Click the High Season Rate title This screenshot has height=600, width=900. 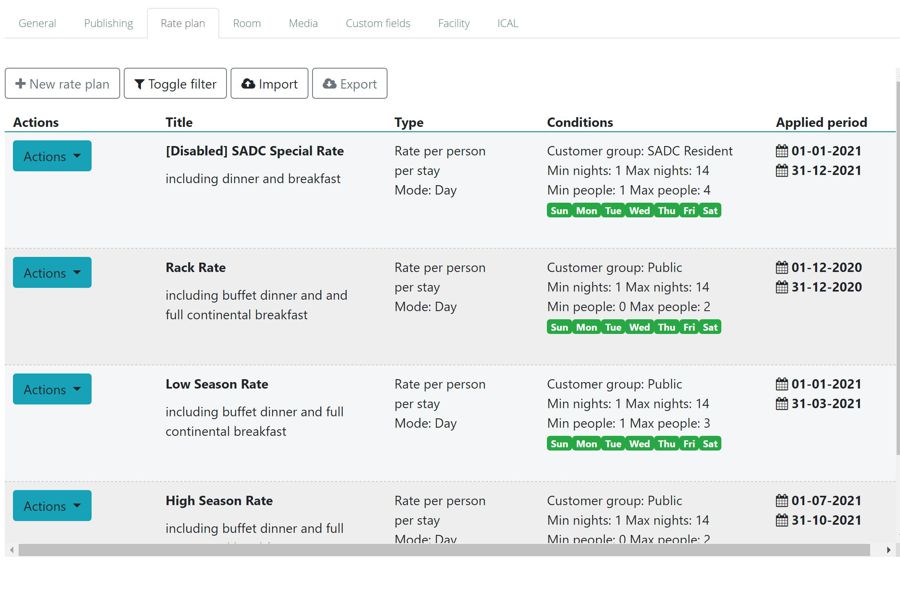pos(219,501)
